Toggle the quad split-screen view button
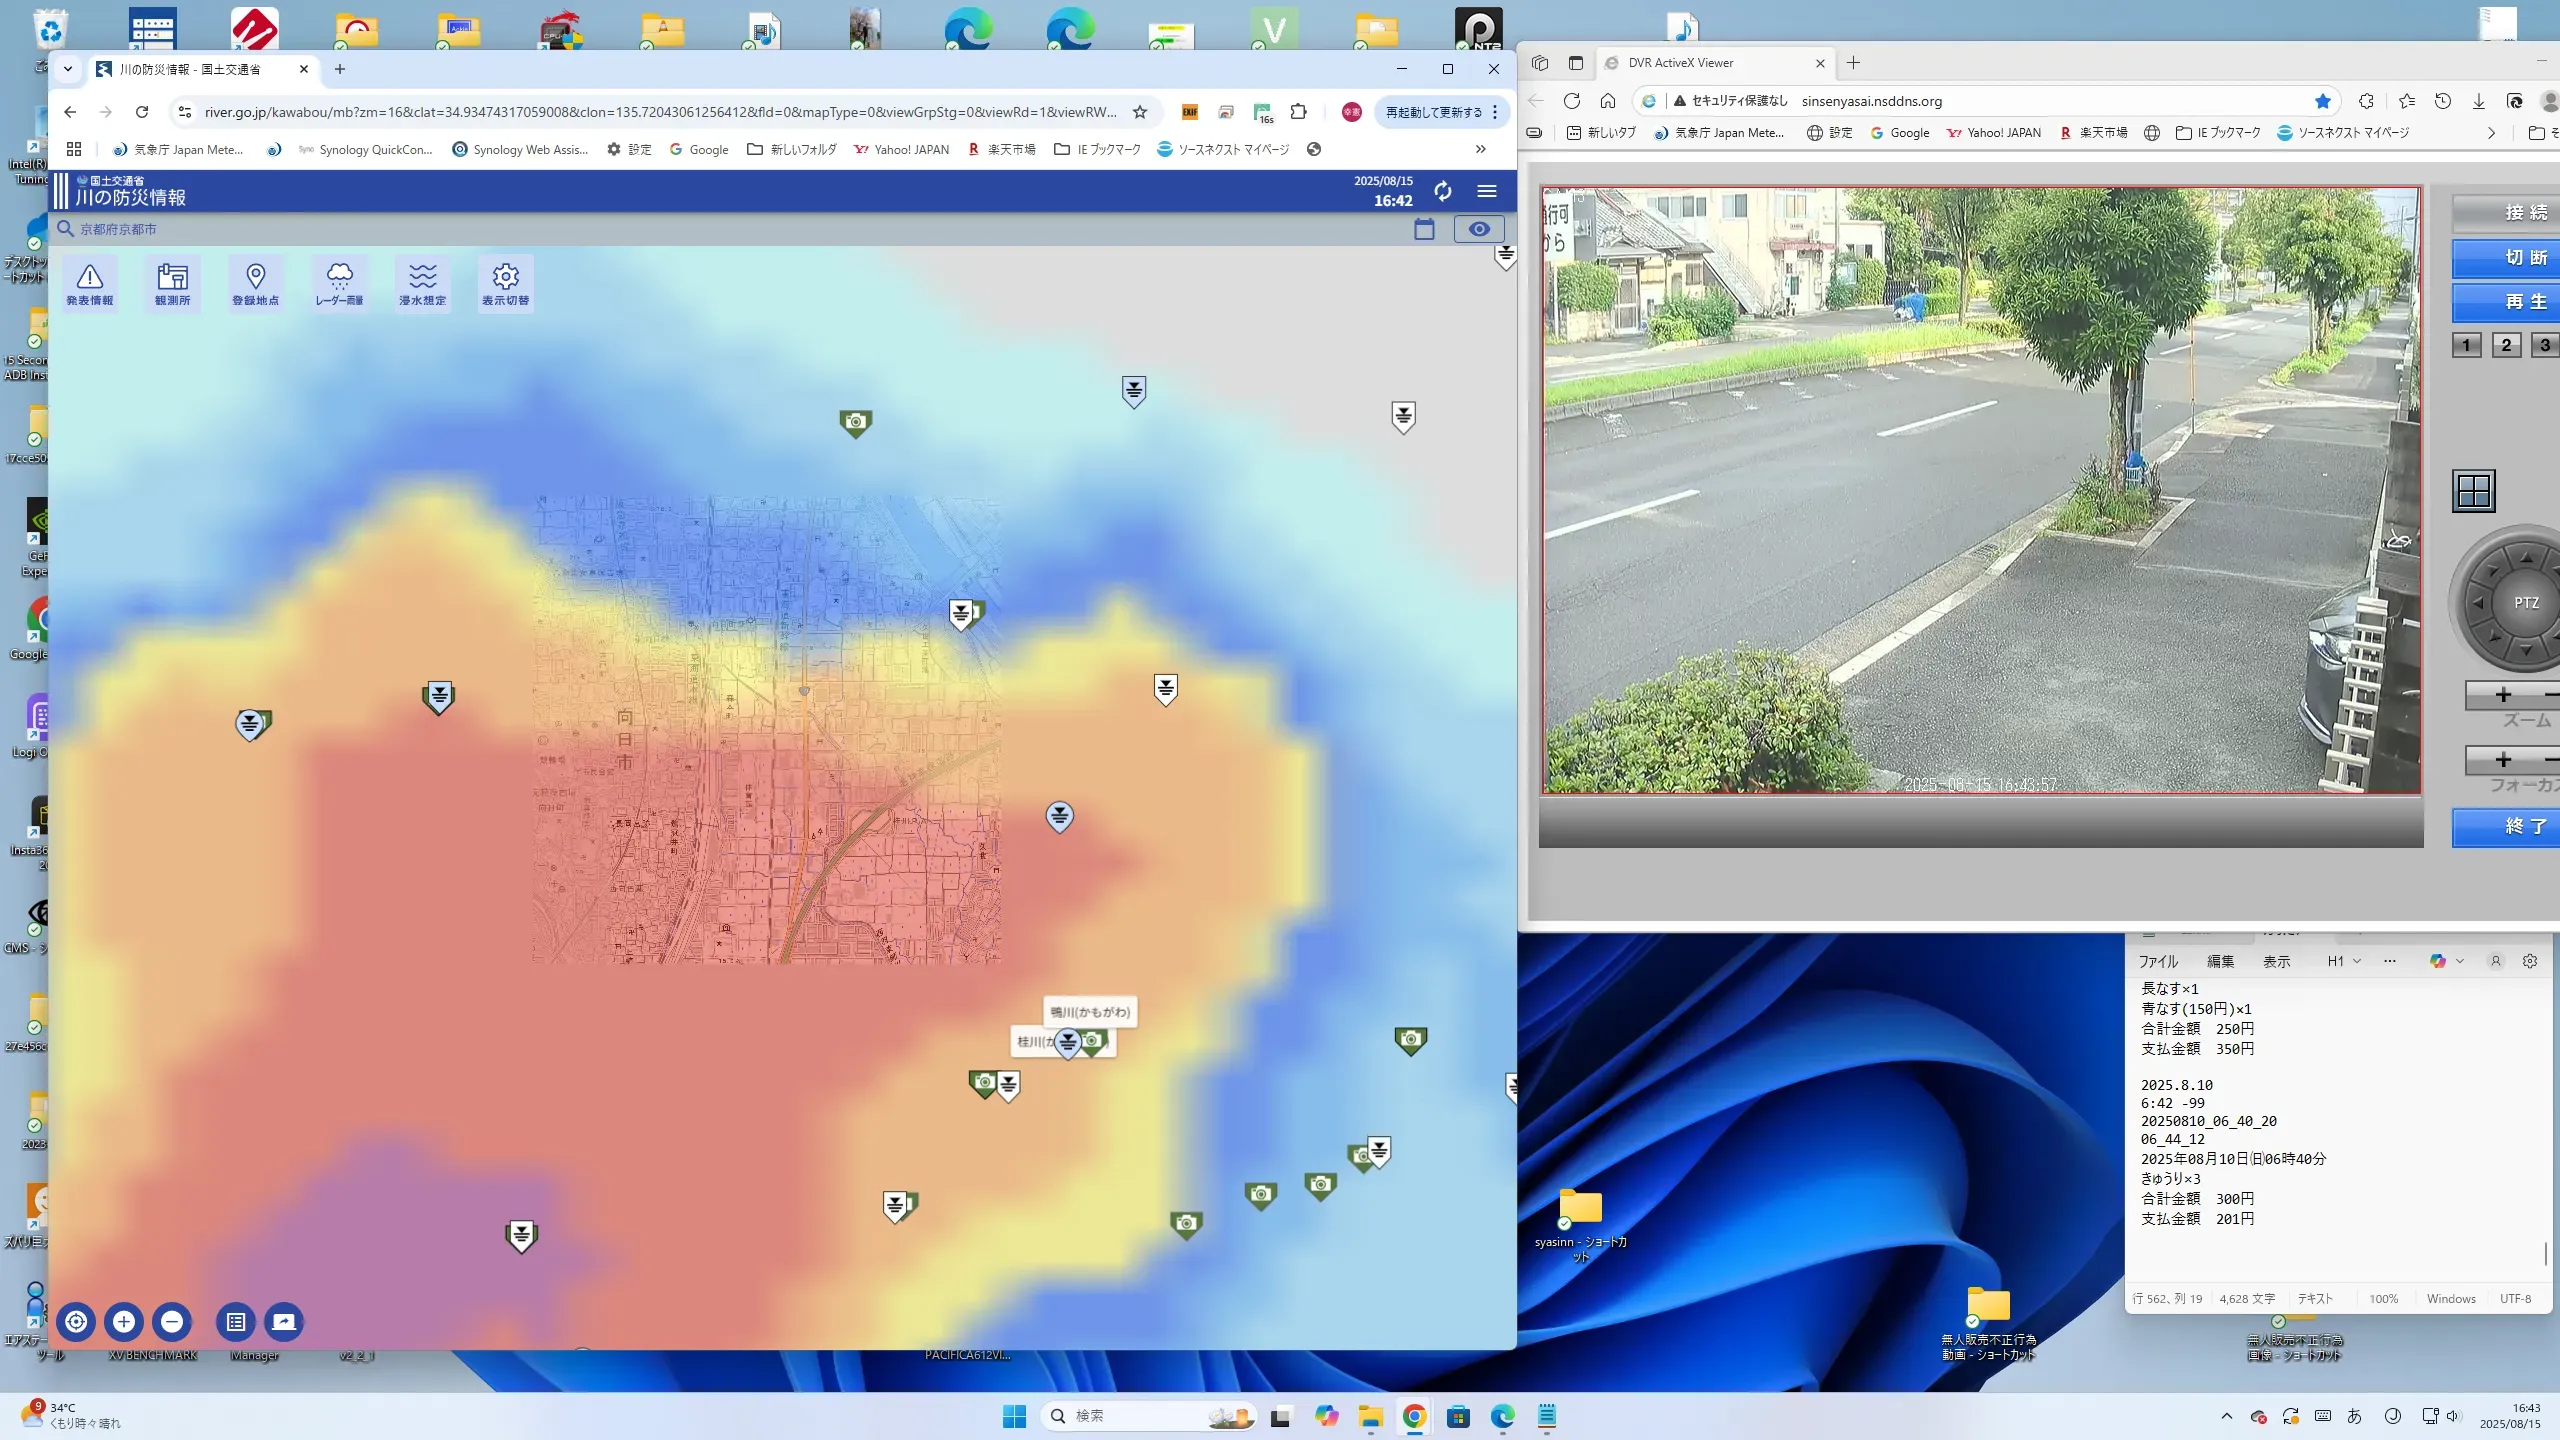 (2473, 491)
